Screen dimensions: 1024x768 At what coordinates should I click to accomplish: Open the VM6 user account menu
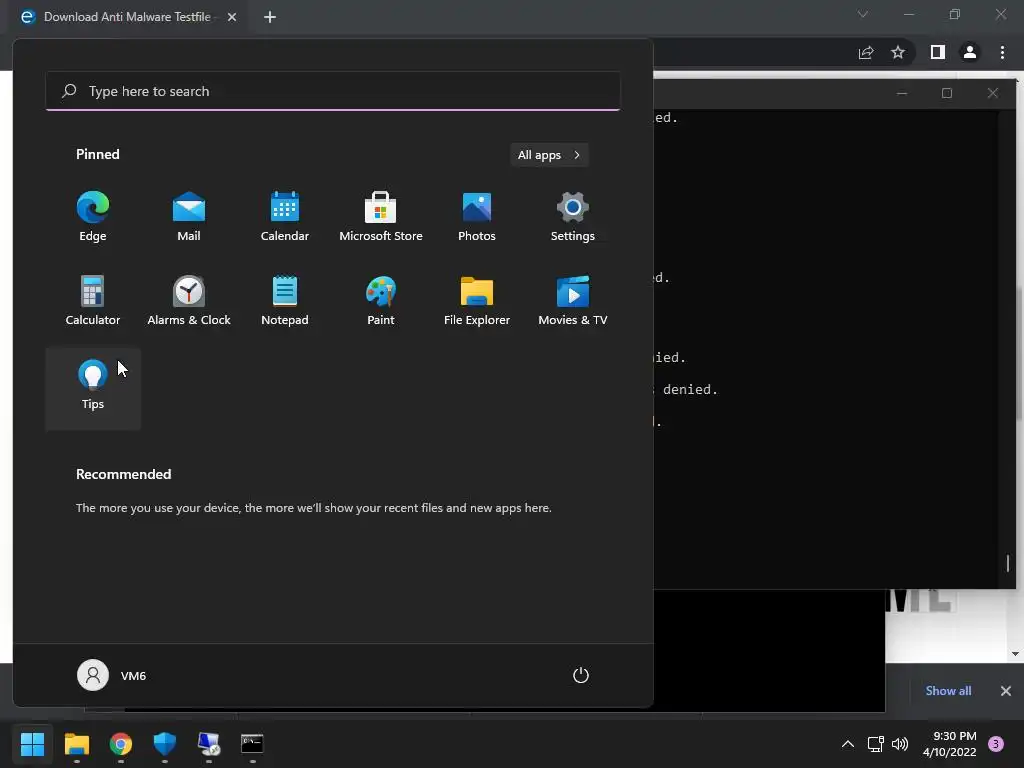112,675
